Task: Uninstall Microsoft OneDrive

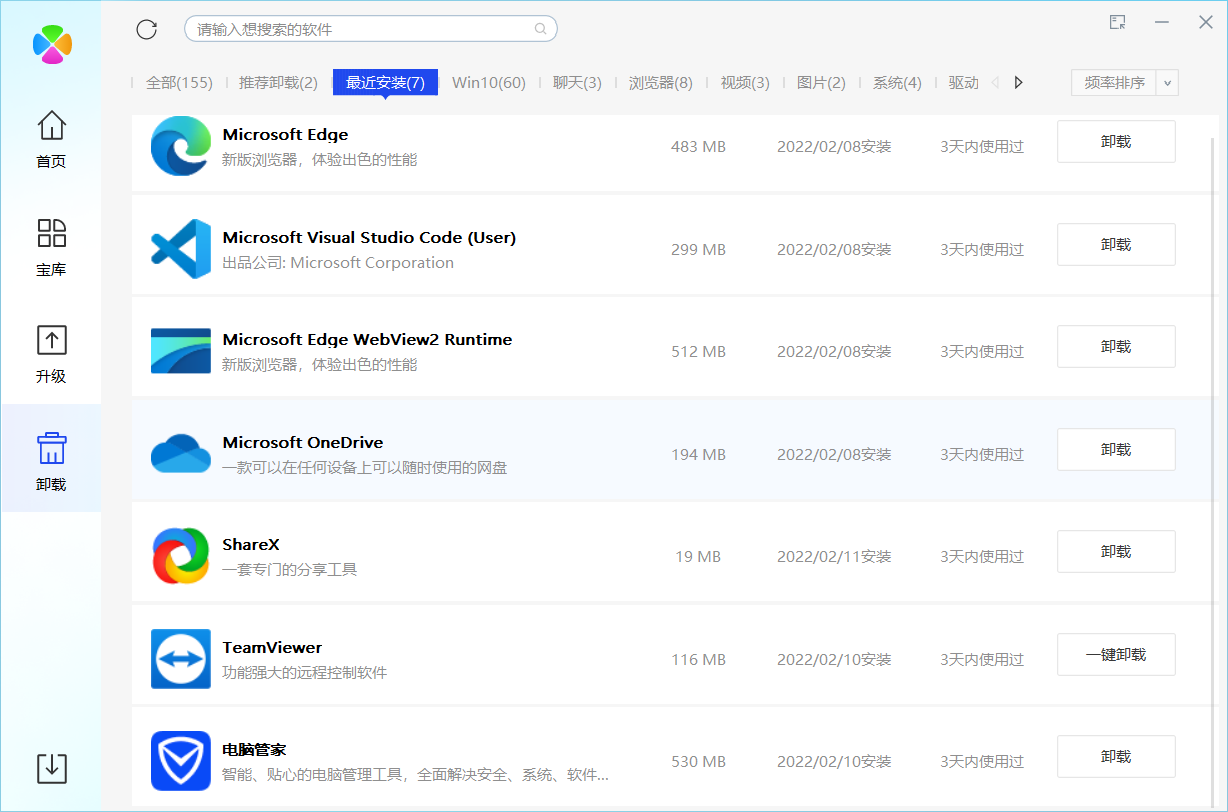Action: 1116,450
